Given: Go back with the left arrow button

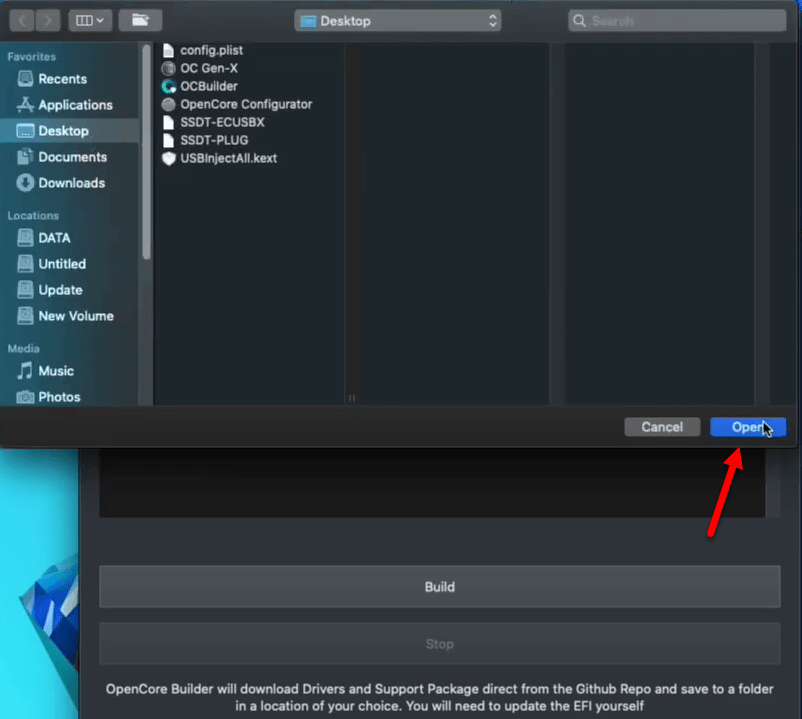Looking at the screenshot, I should 22,21.
